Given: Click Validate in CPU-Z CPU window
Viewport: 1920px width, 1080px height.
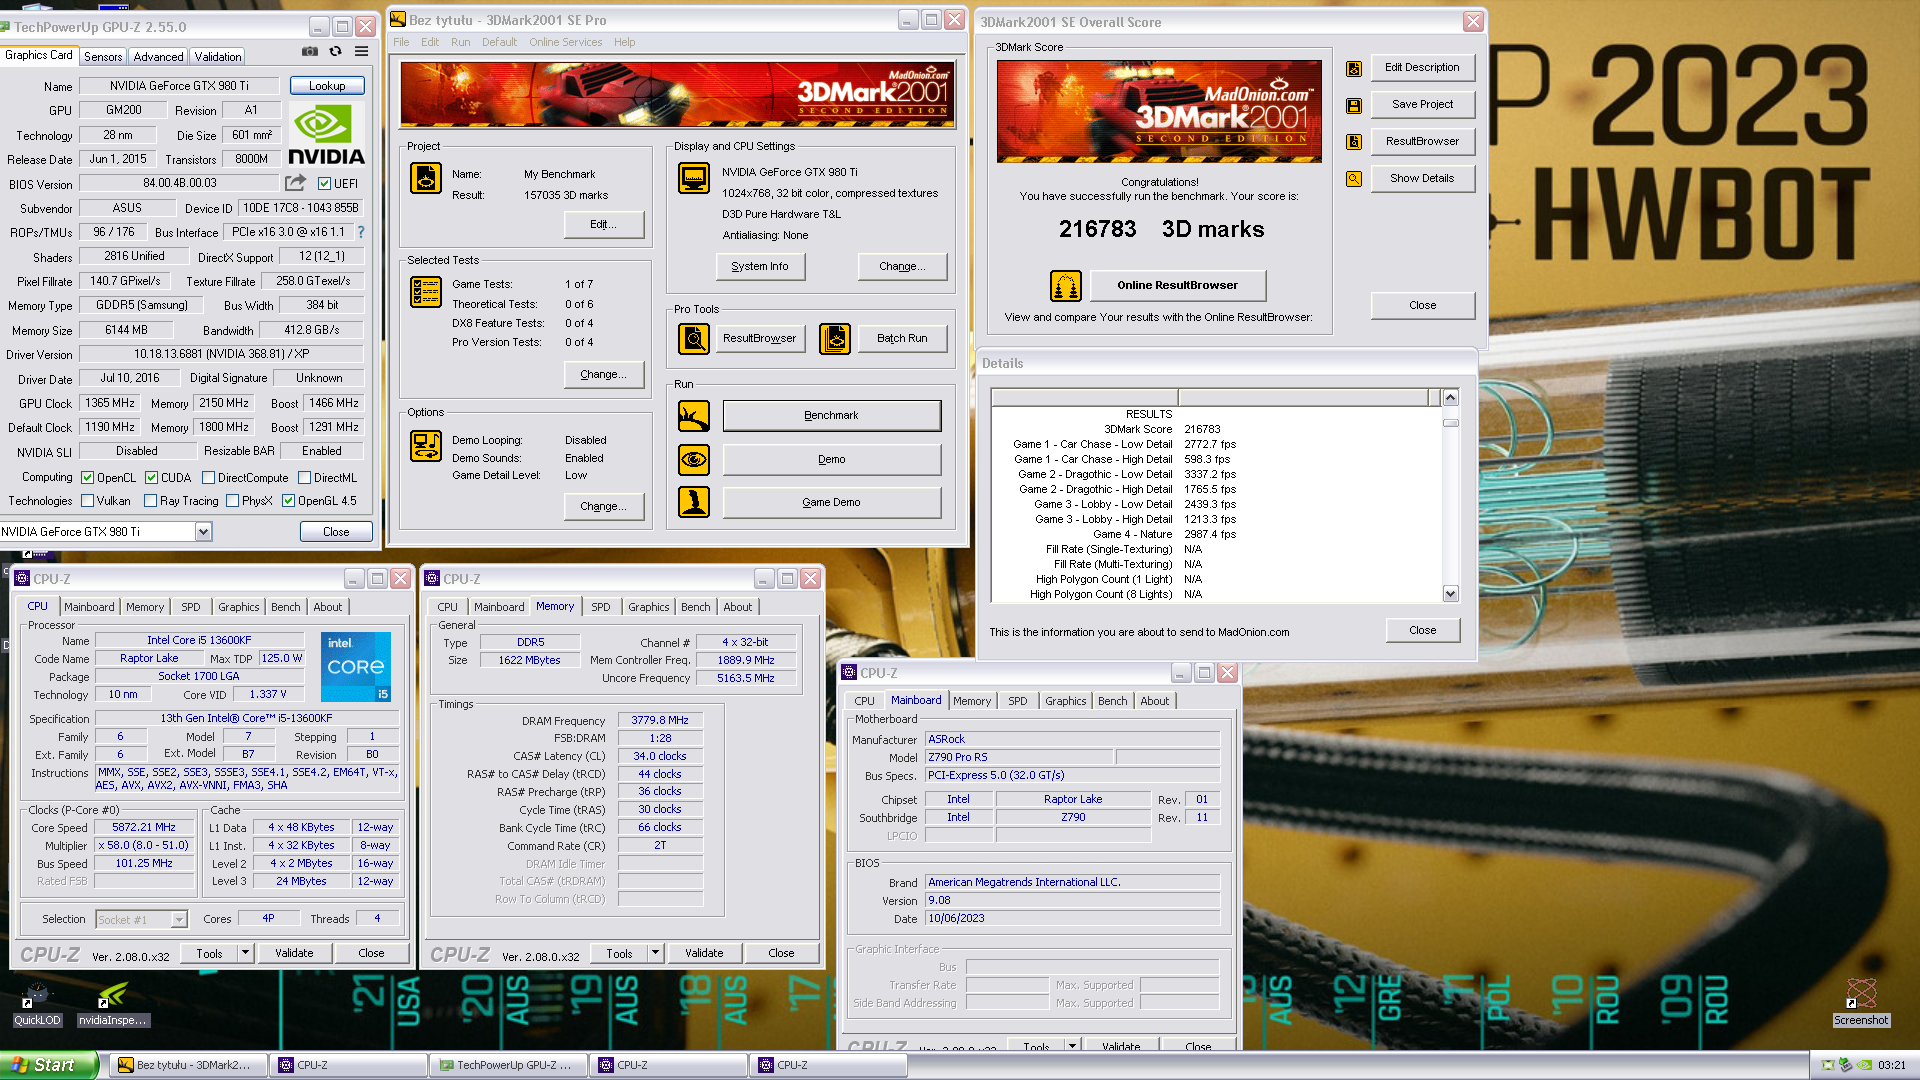Looking at the screenshot, I should point(294,953).
